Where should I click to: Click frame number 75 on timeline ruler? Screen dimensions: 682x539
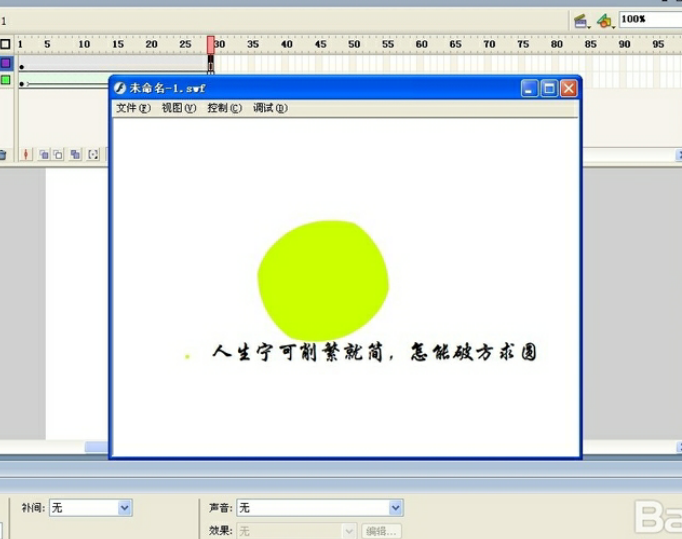click(523, 44)
